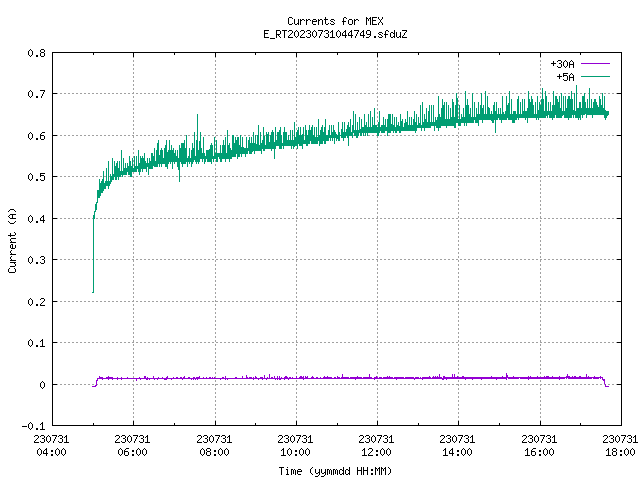
Task: Click the 12:00 time tick label
Action: [x=376, y=452]
